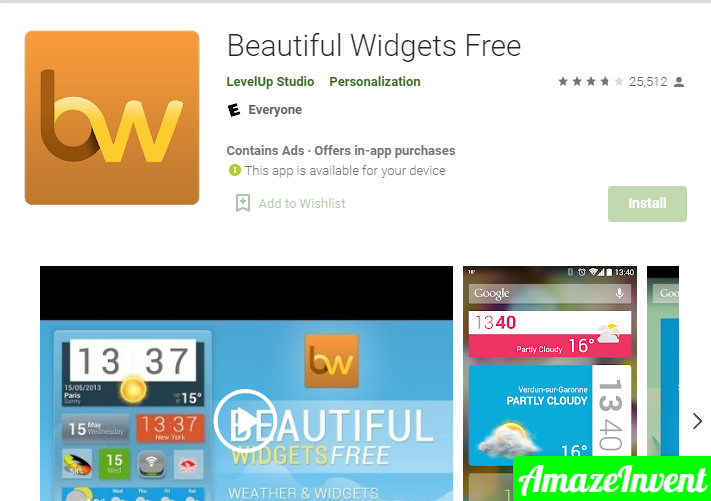Show next screenshots with right chevron
The height and width of the screenshot is (501, 711).
pyautogui.click(x=697, y=421)
